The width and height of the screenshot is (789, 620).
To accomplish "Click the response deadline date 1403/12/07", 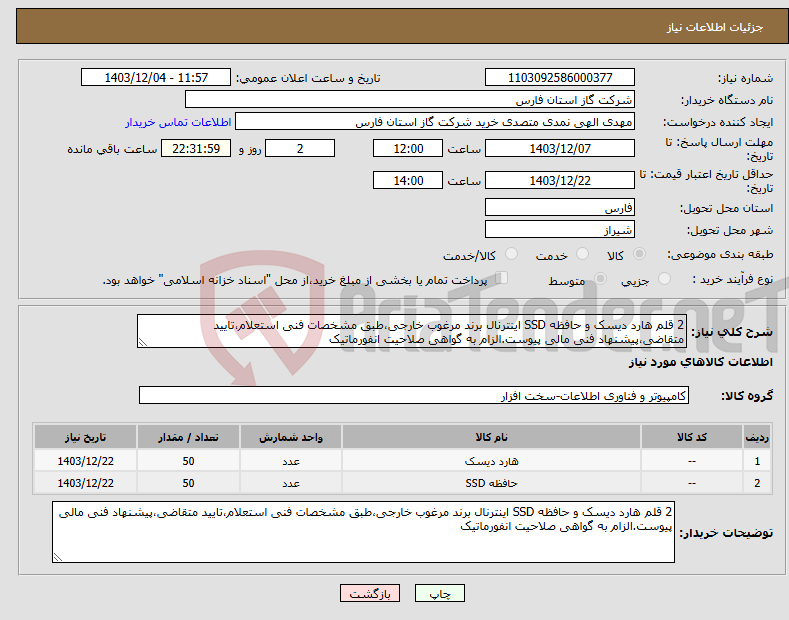I will click(560, 148).
